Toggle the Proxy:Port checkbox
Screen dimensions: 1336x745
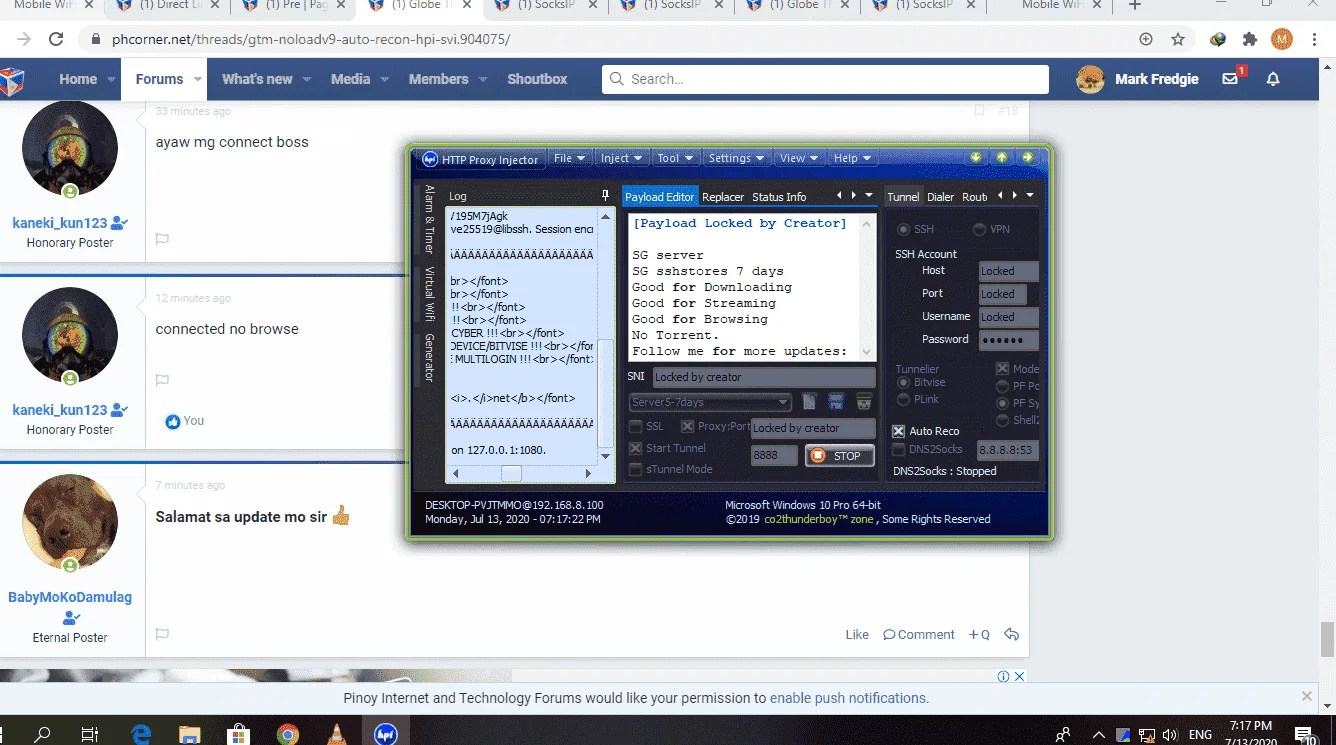coord(688,427)
